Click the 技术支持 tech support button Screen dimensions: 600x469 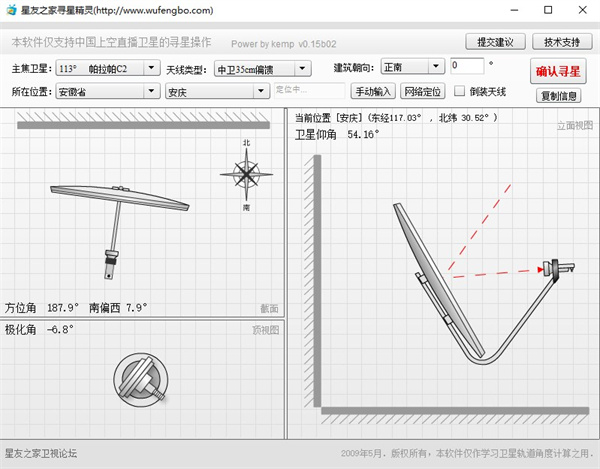pyautogui.click(x=562, y=42)
